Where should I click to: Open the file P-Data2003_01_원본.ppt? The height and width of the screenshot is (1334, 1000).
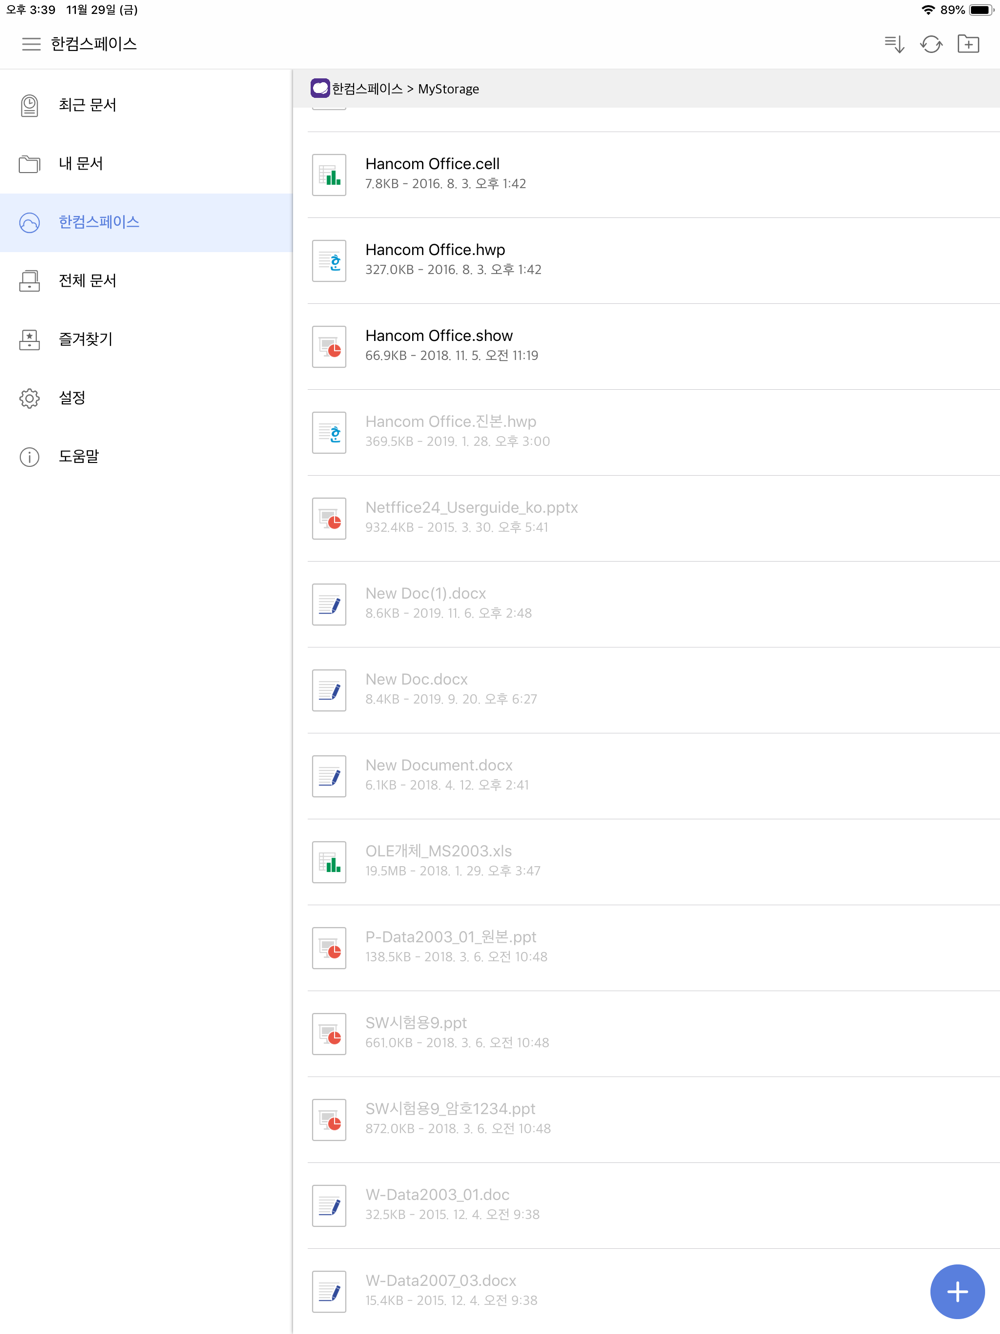654,949
